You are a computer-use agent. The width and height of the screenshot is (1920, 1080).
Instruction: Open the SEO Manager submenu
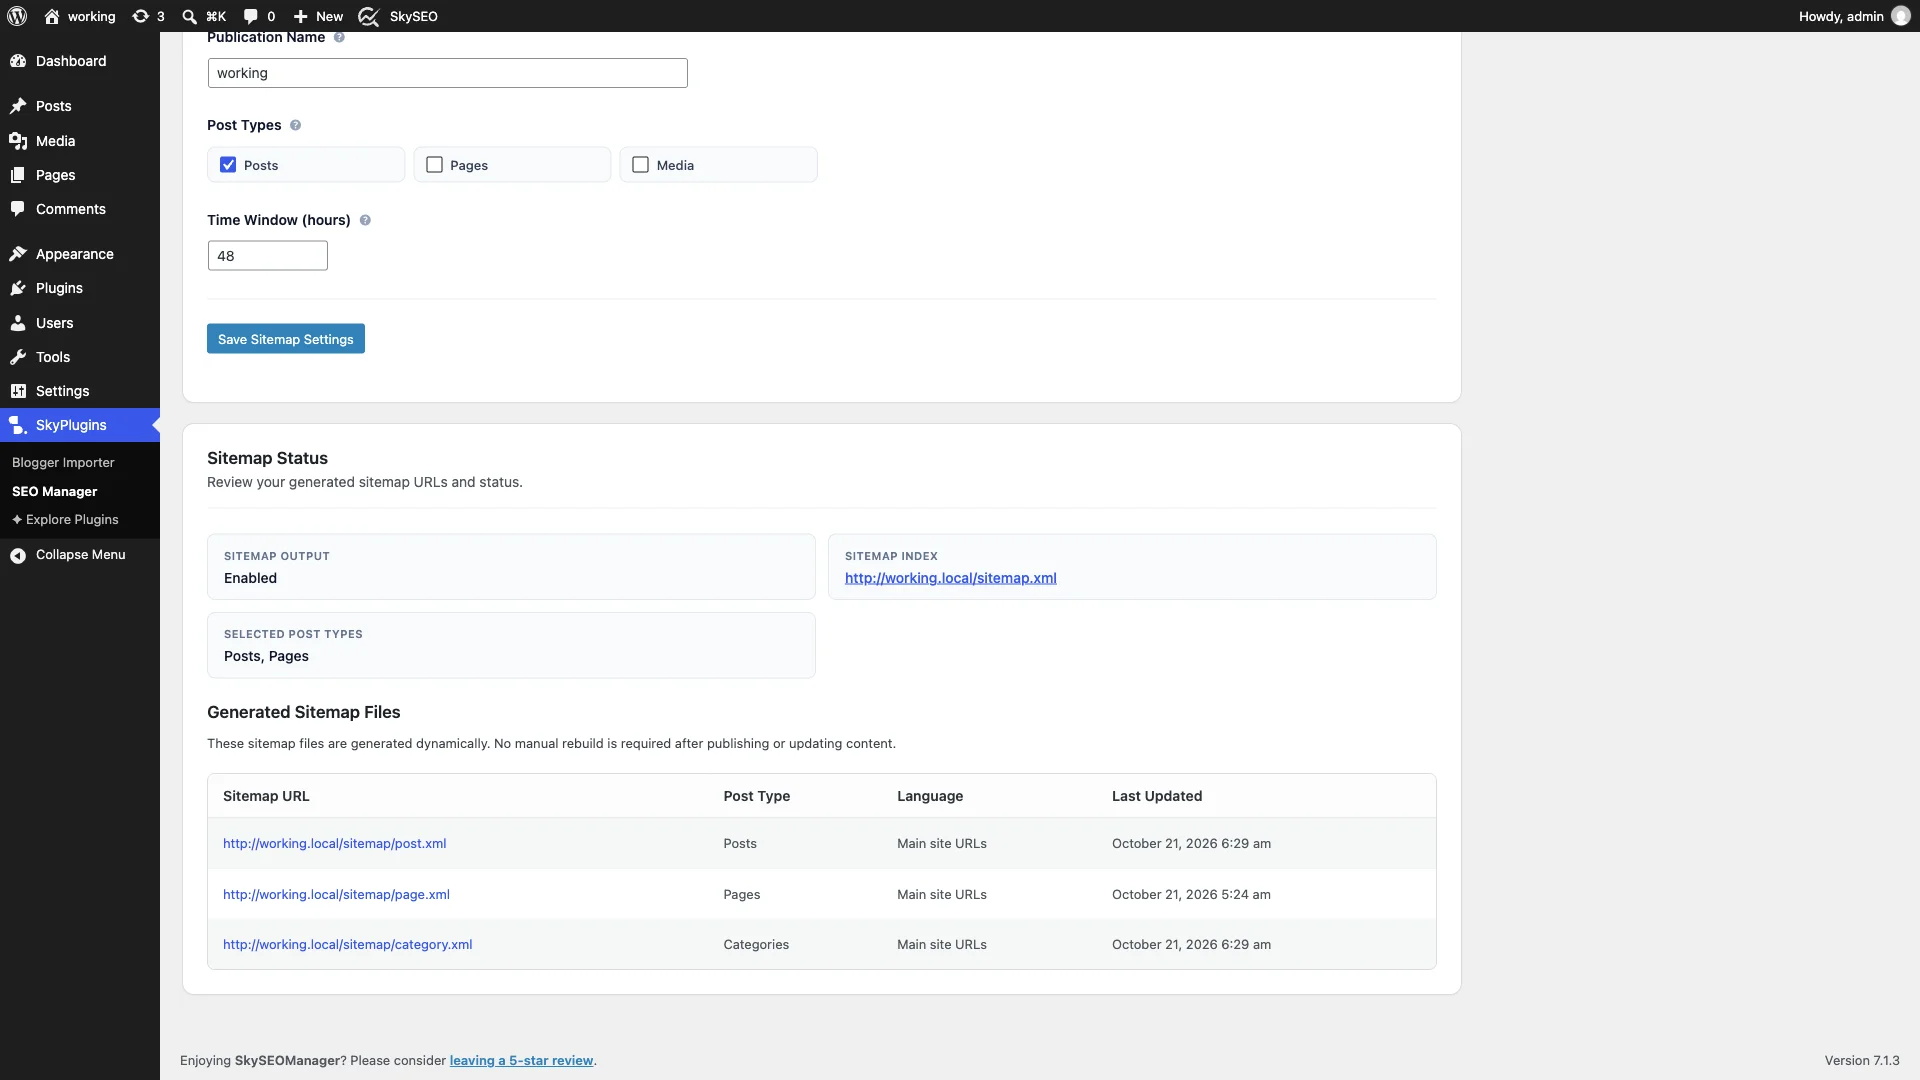point(55,492)
